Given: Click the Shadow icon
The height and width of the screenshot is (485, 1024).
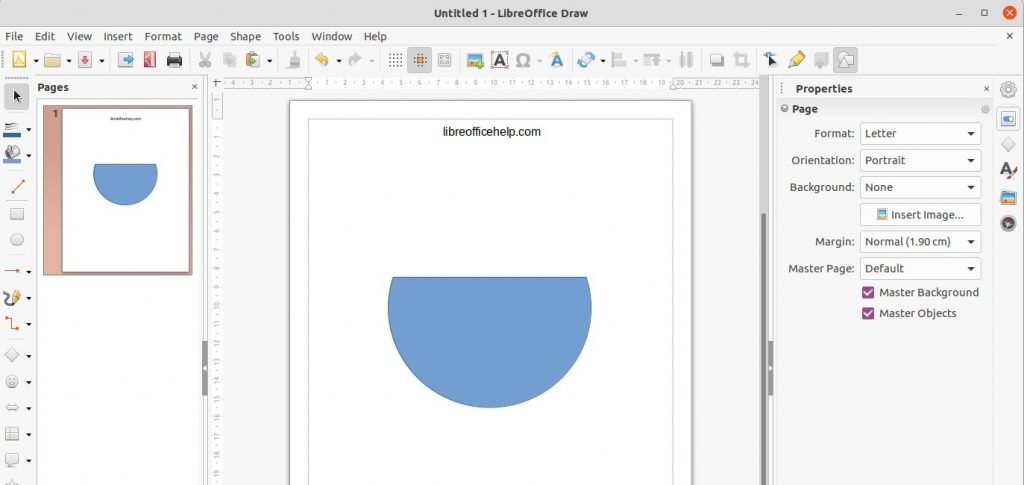Looking at the screenshot, I should [716, 60].
